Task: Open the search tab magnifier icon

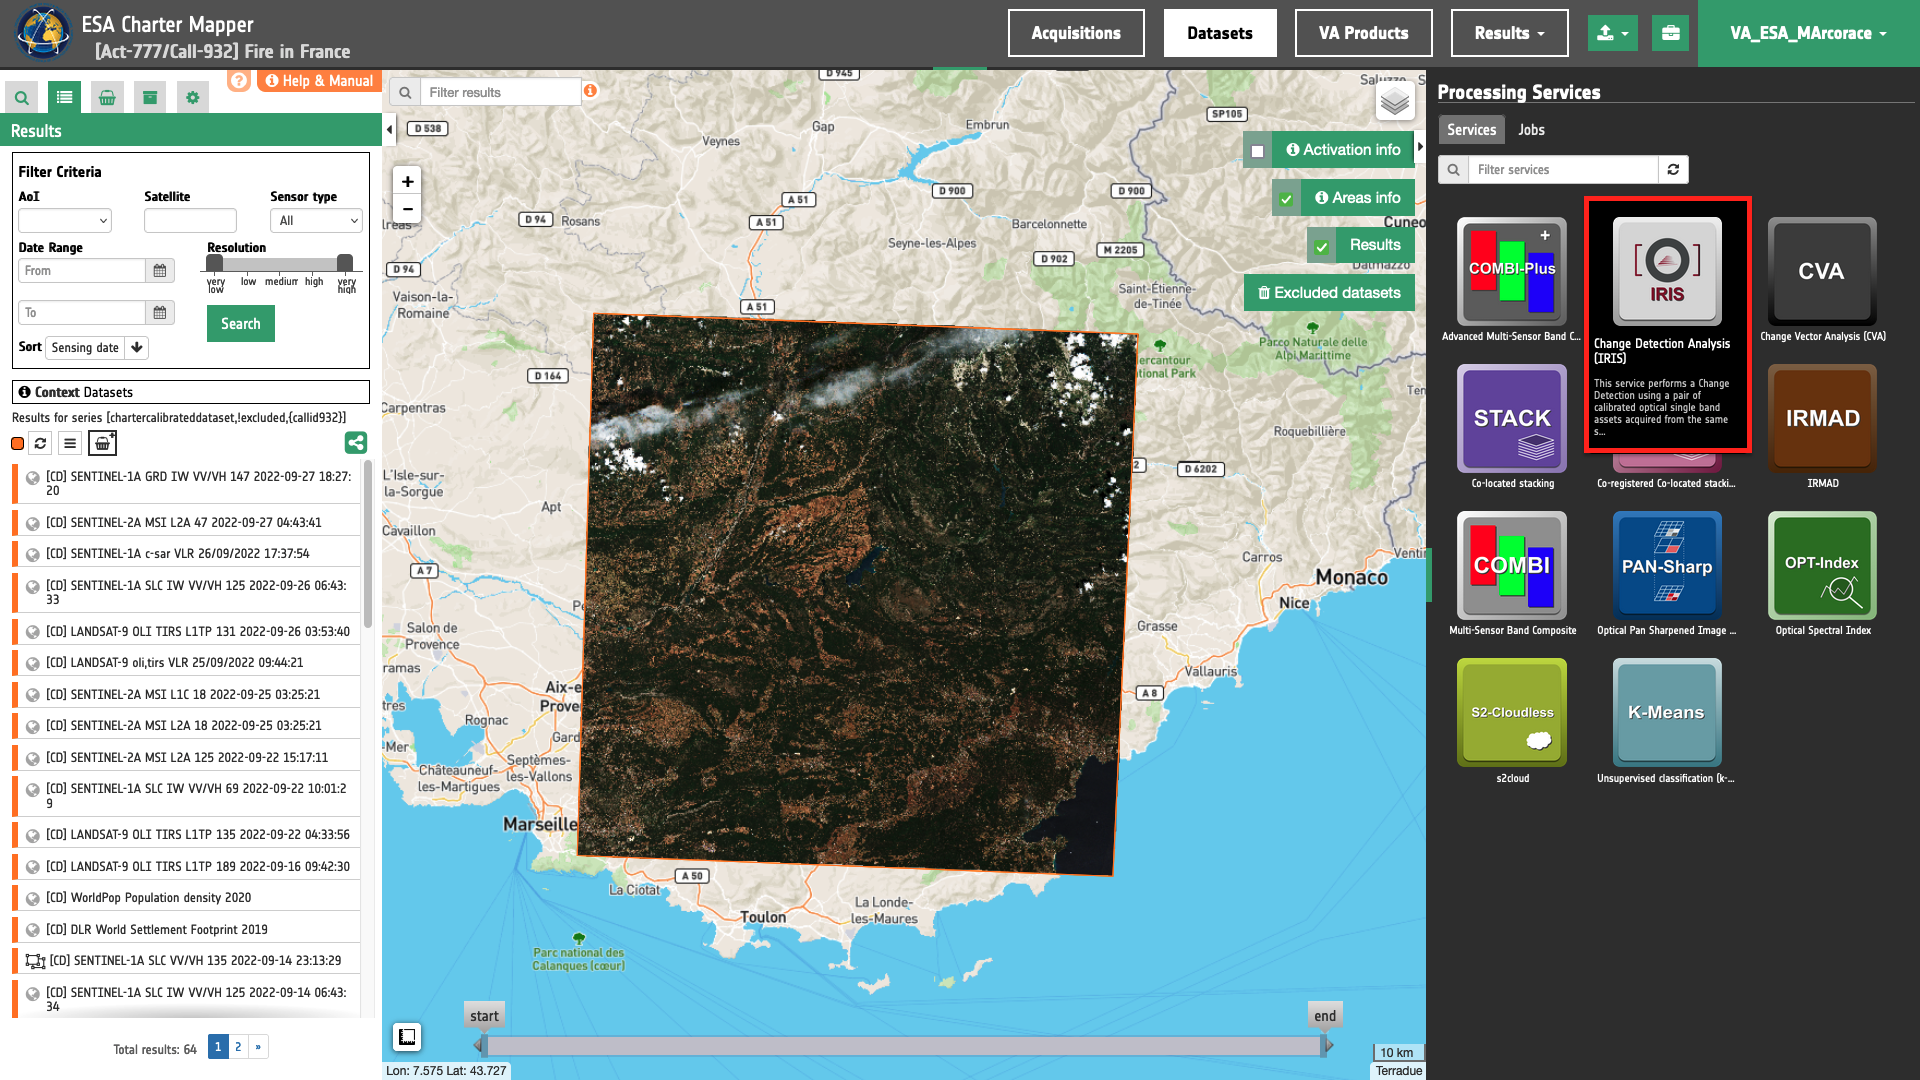Action: [x=21, y=97]
